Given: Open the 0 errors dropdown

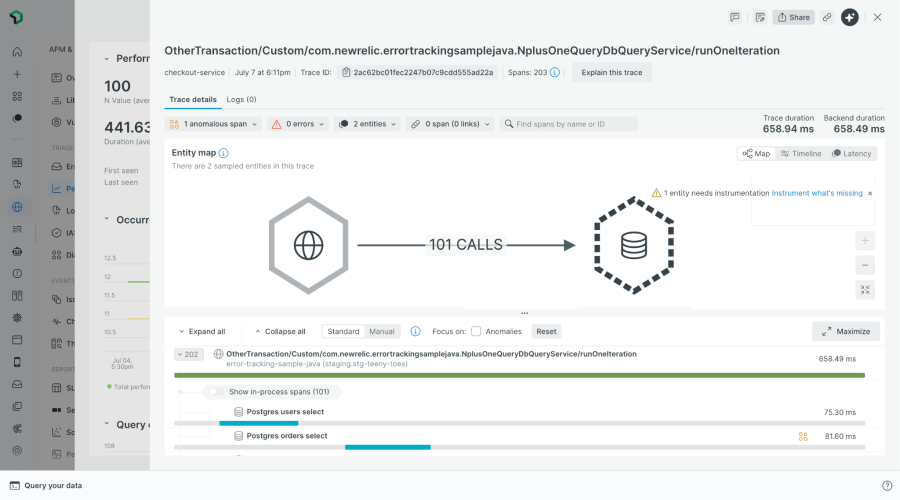Looking at the screenshot, I should tap(298, 124).
